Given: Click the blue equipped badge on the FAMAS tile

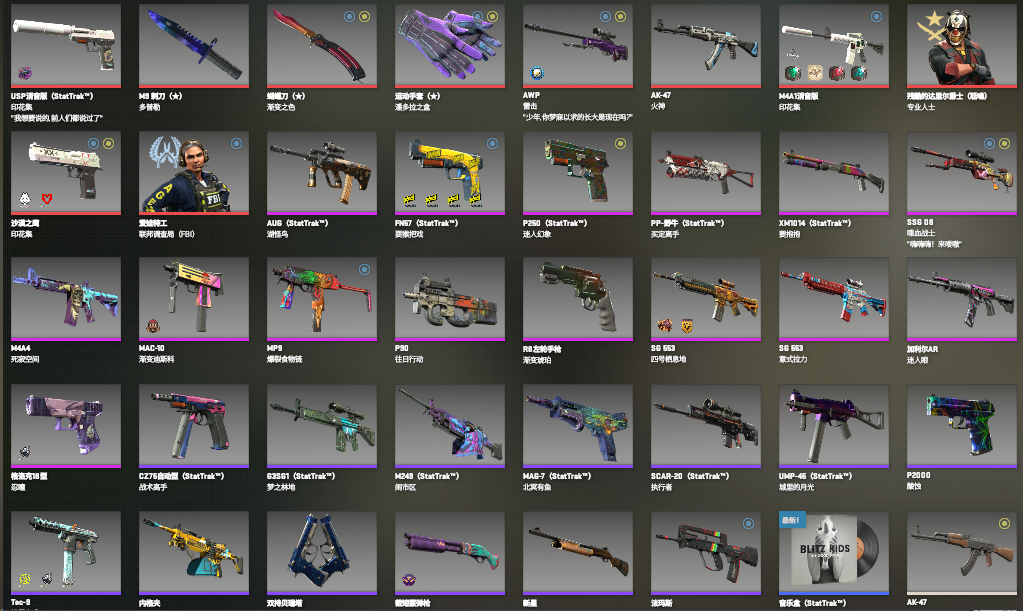Looking at the screenshot, I should click(748, 523).
